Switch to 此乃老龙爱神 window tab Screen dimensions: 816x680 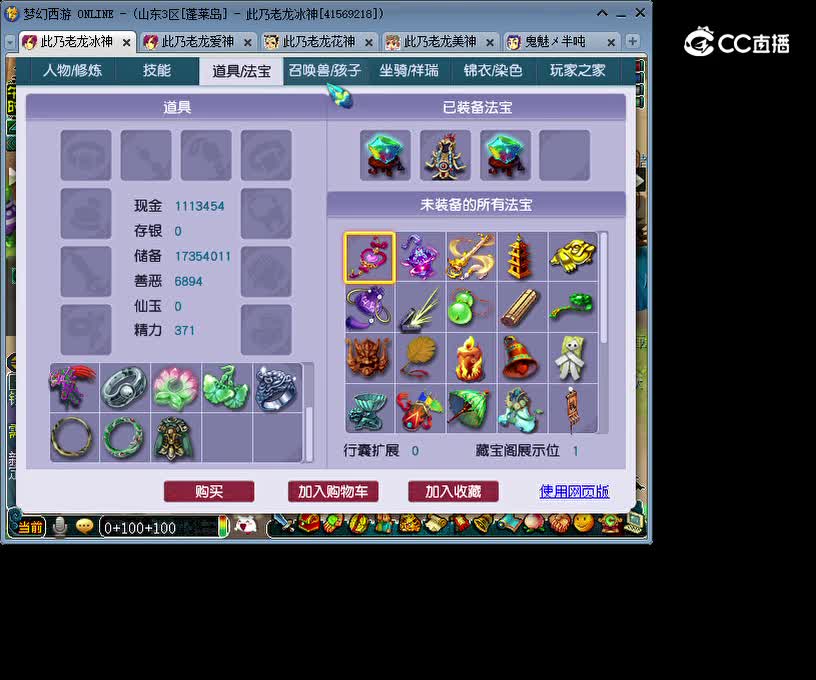(x=197, y=42)
